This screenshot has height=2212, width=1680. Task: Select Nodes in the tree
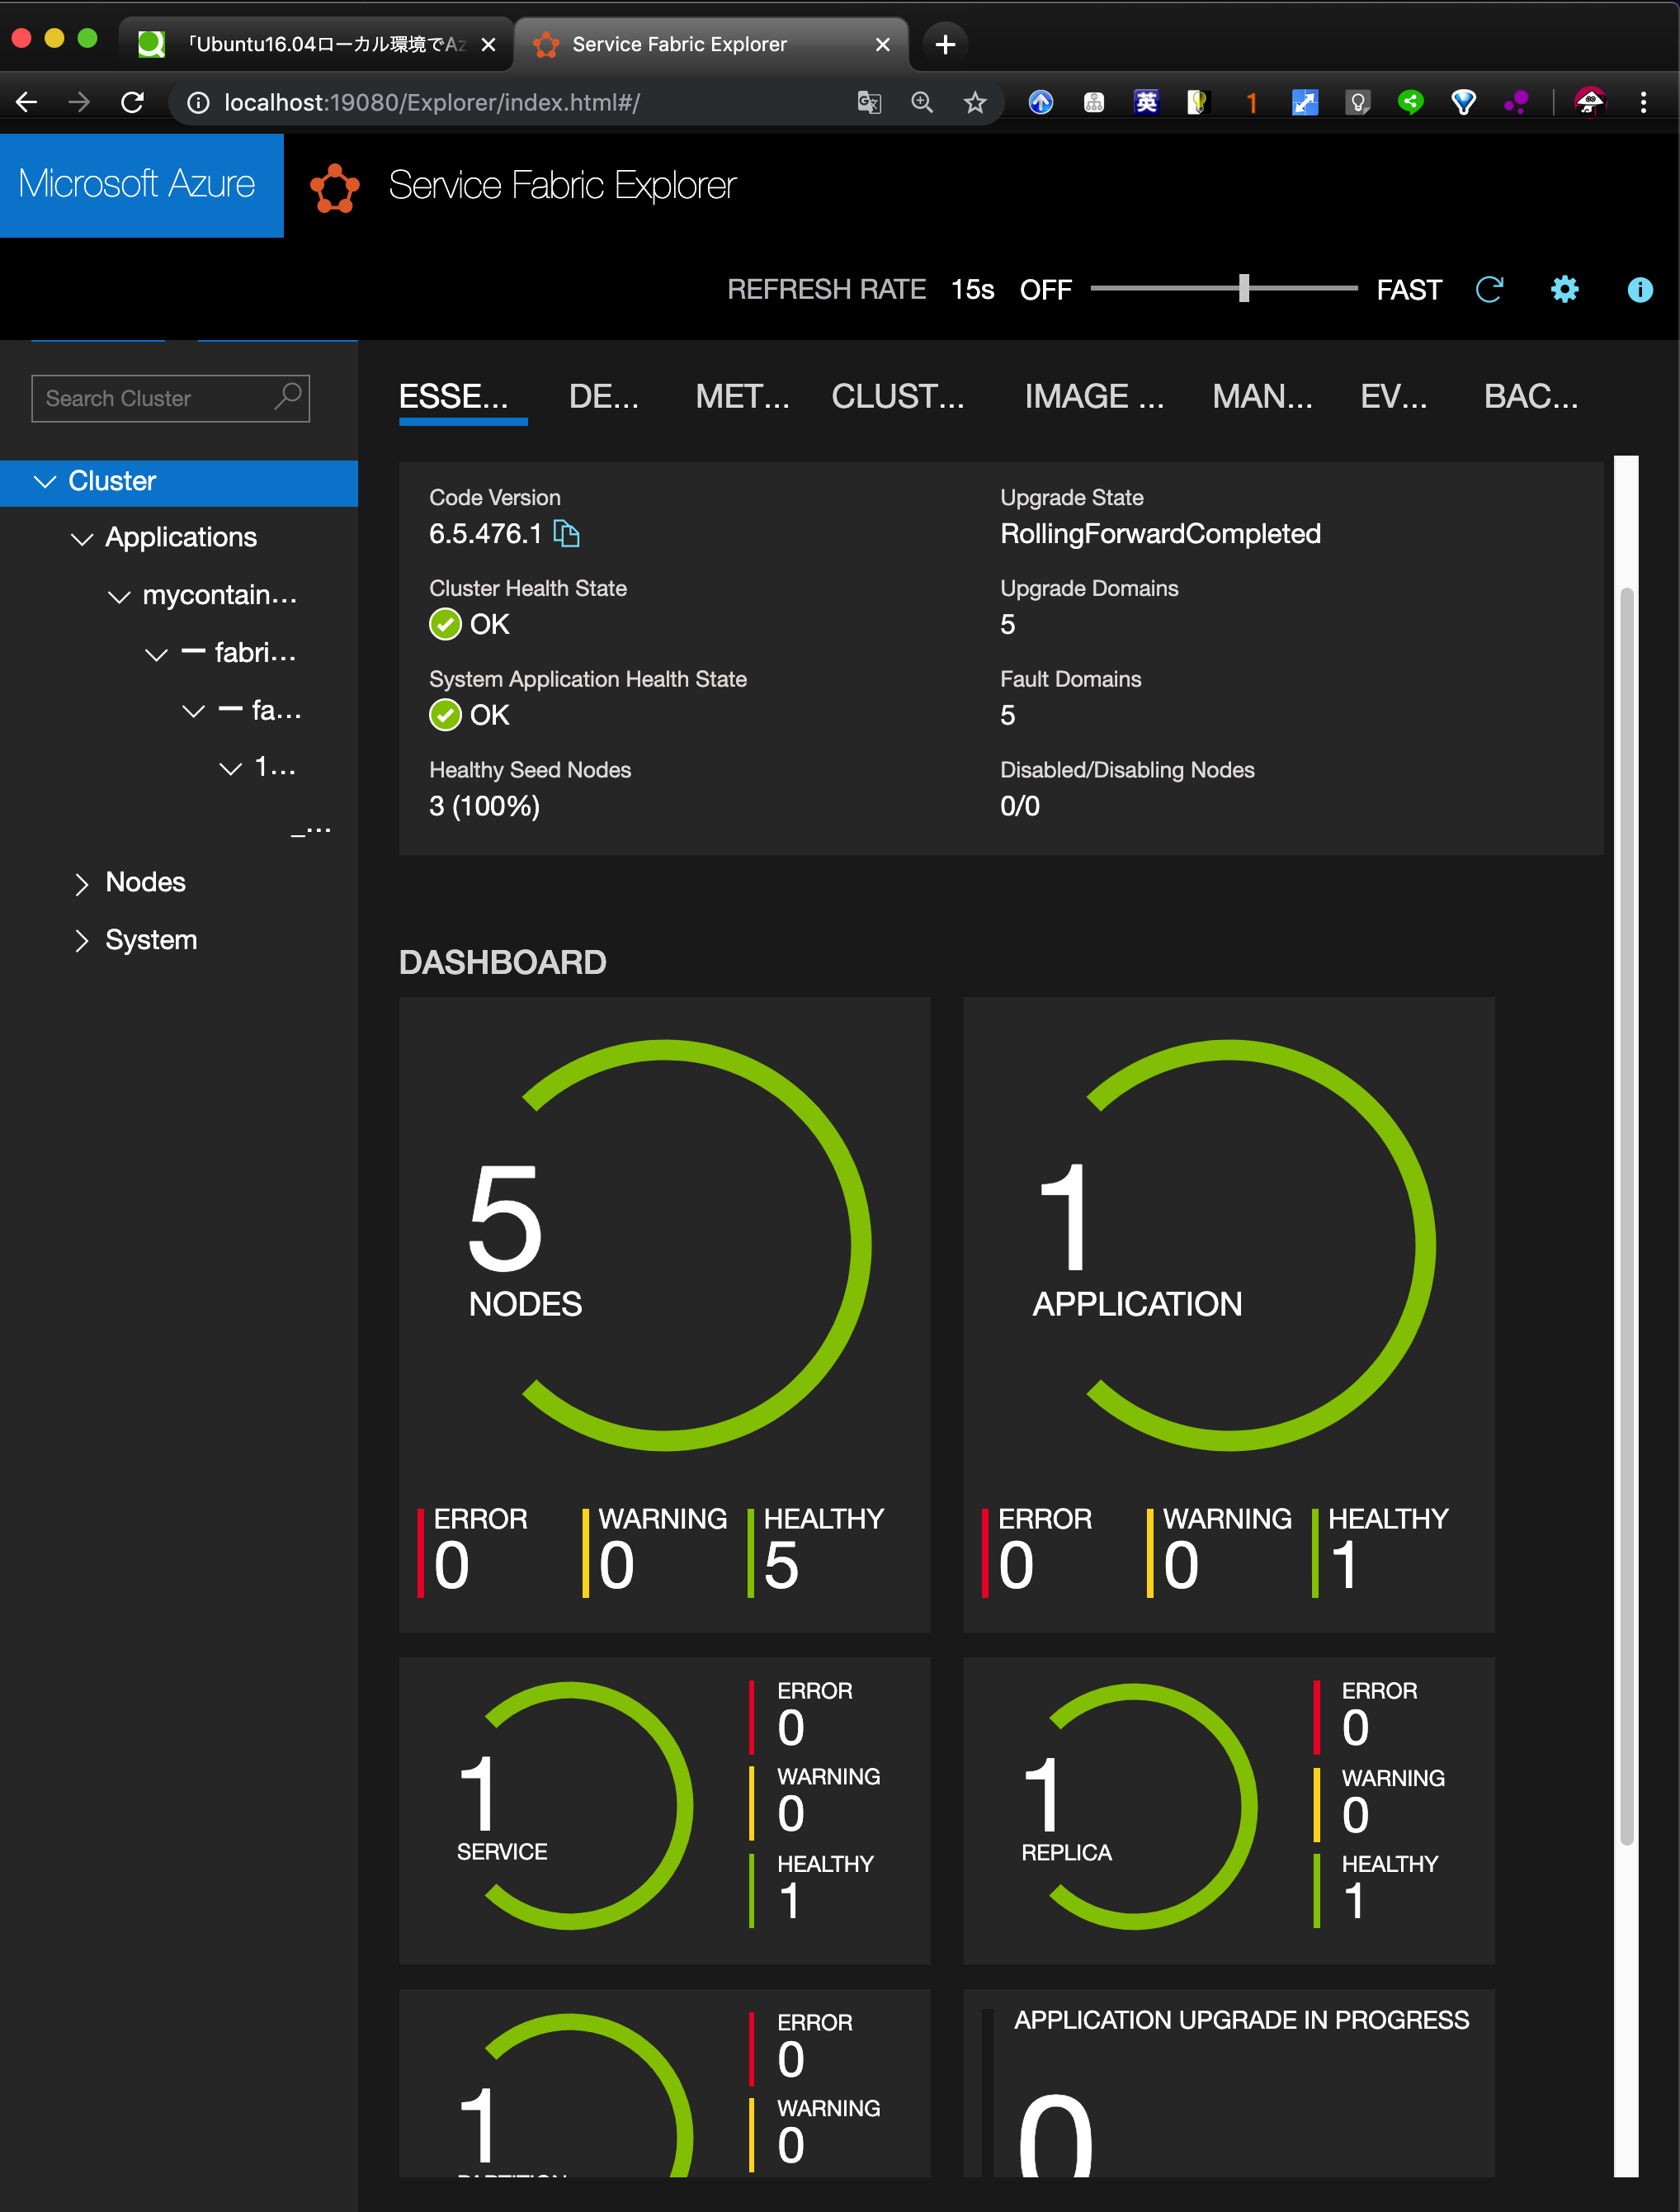[145, 882]
